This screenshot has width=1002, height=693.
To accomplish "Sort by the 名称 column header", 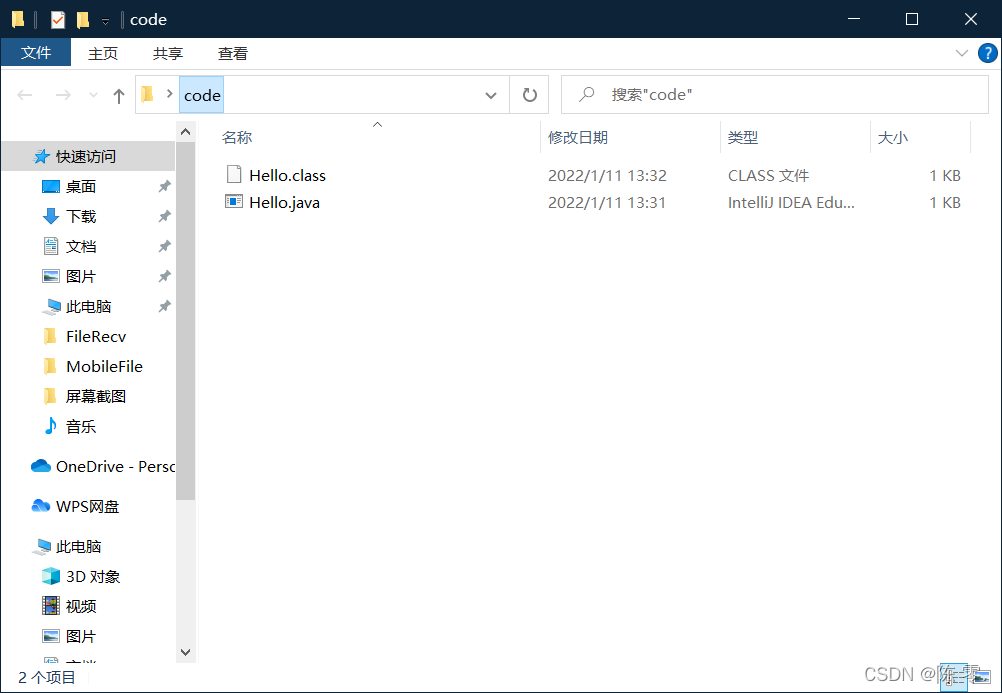I will point(237,137).
